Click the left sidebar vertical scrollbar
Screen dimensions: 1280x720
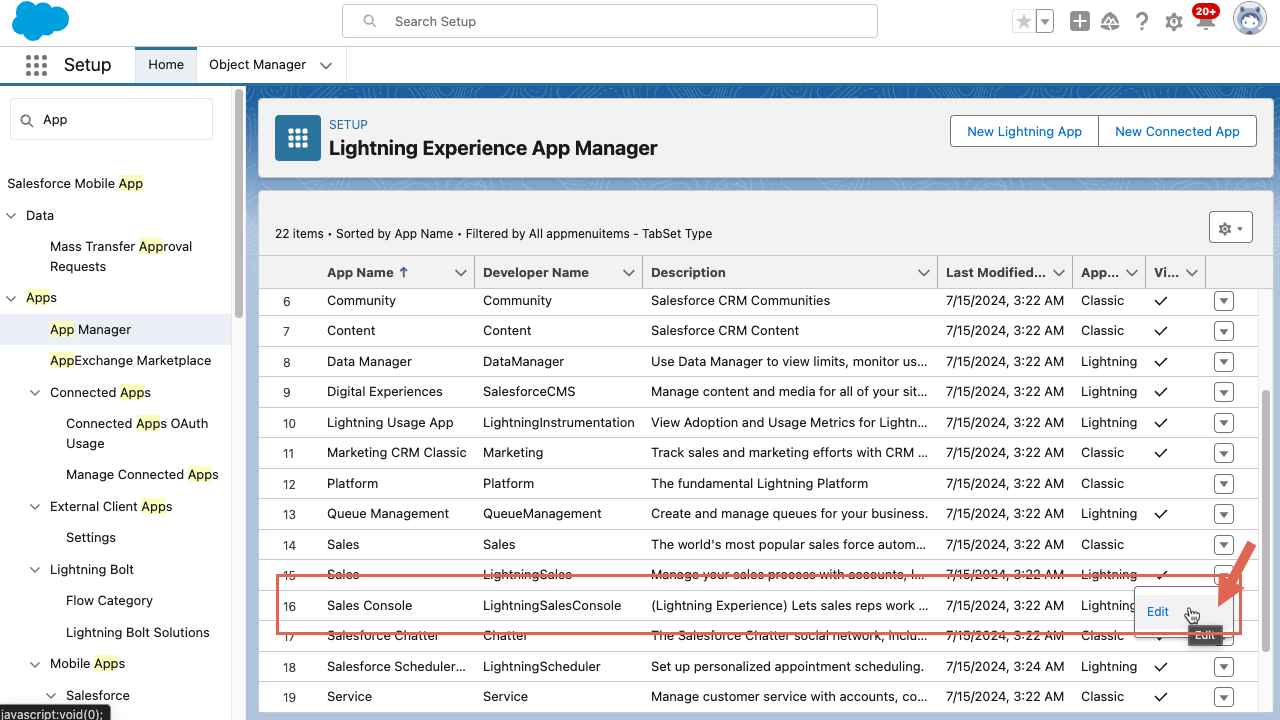click(238, 203)
